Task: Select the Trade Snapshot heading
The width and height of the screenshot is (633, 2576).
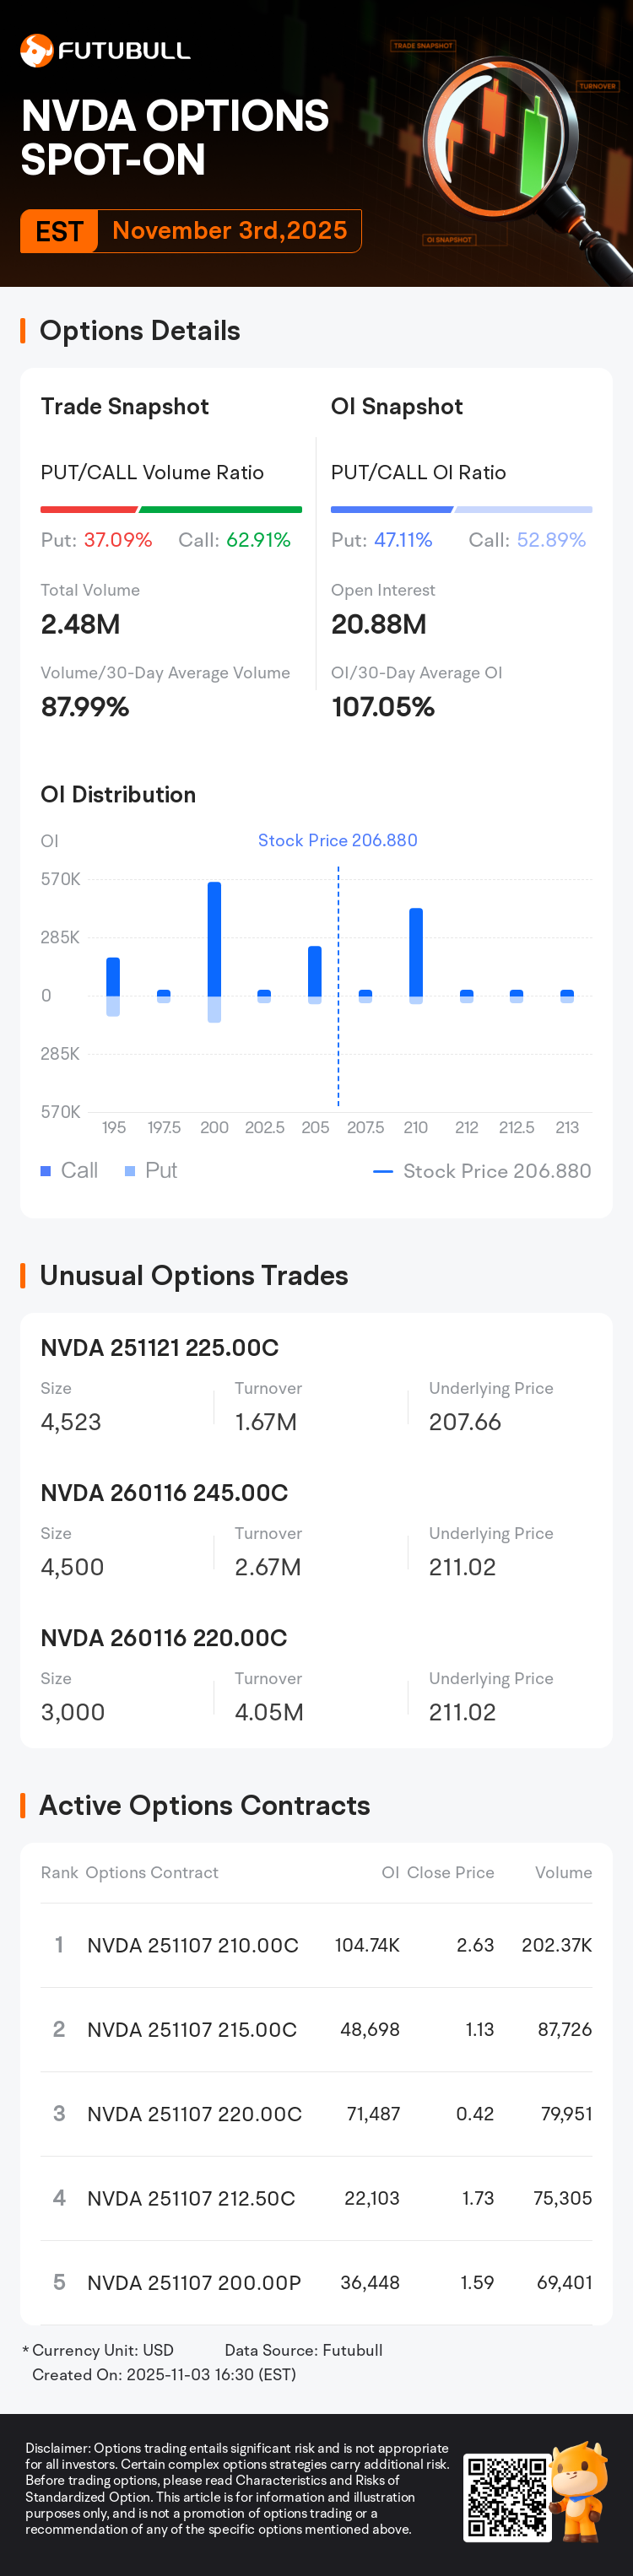Action: [125, 406]
